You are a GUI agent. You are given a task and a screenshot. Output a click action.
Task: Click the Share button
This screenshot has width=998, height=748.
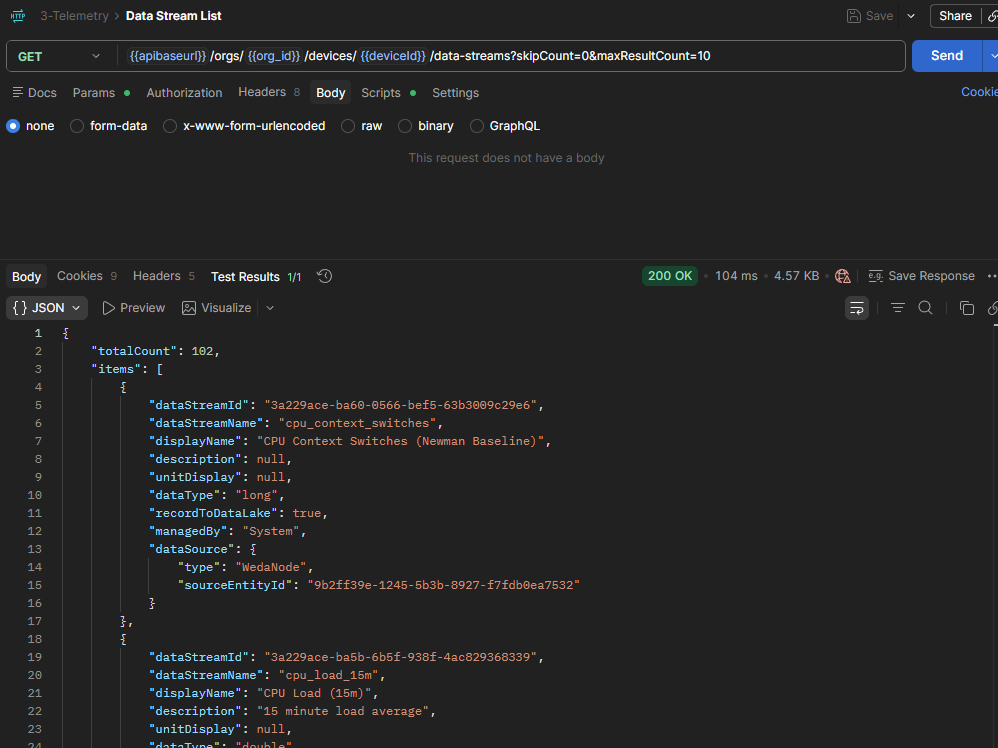(955, 16)
